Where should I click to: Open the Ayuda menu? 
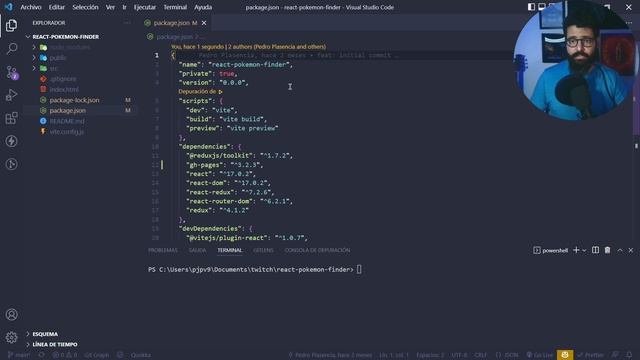[x=203, y=7]
